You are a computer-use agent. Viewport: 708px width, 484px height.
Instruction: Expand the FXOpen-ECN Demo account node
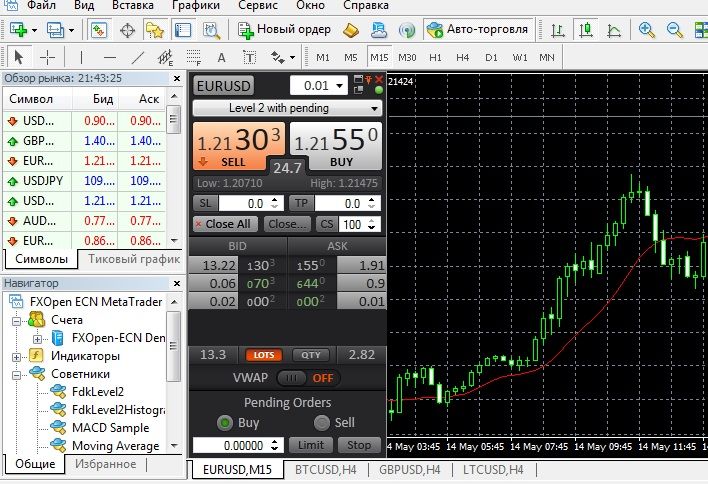(x=37, y=339)
